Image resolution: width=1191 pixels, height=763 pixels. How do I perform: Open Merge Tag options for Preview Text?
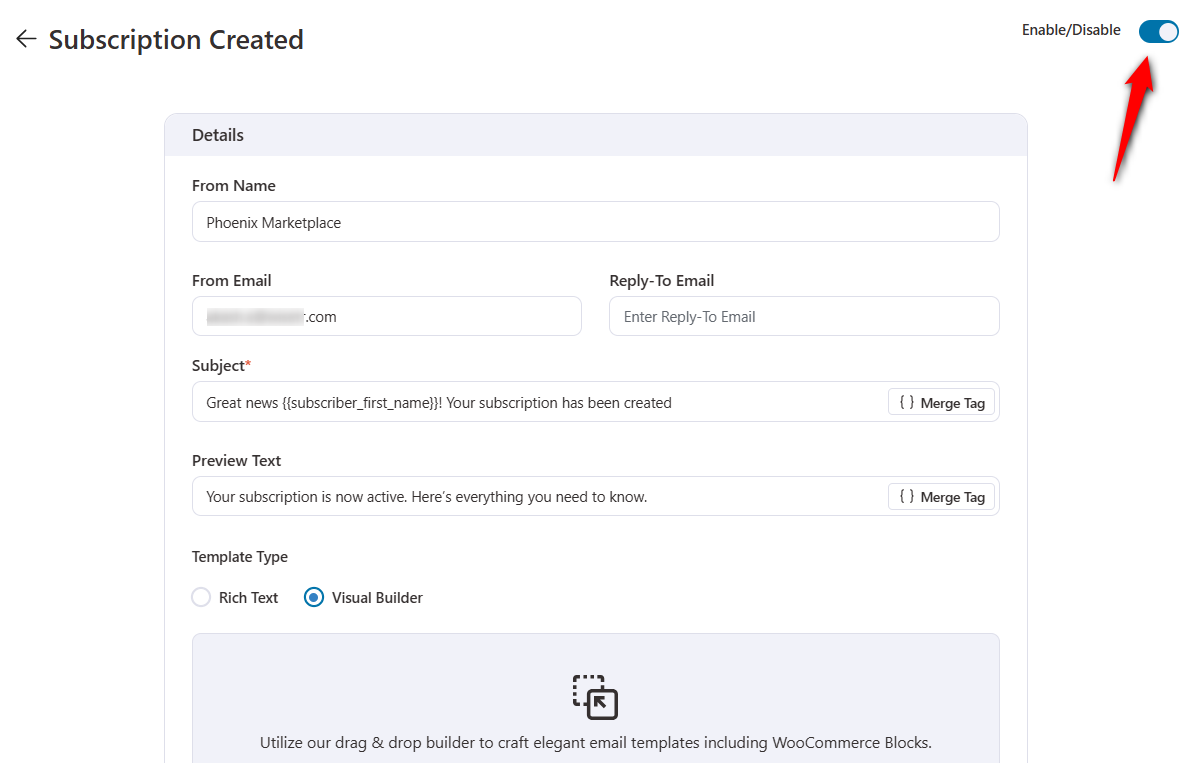(941, 496)
